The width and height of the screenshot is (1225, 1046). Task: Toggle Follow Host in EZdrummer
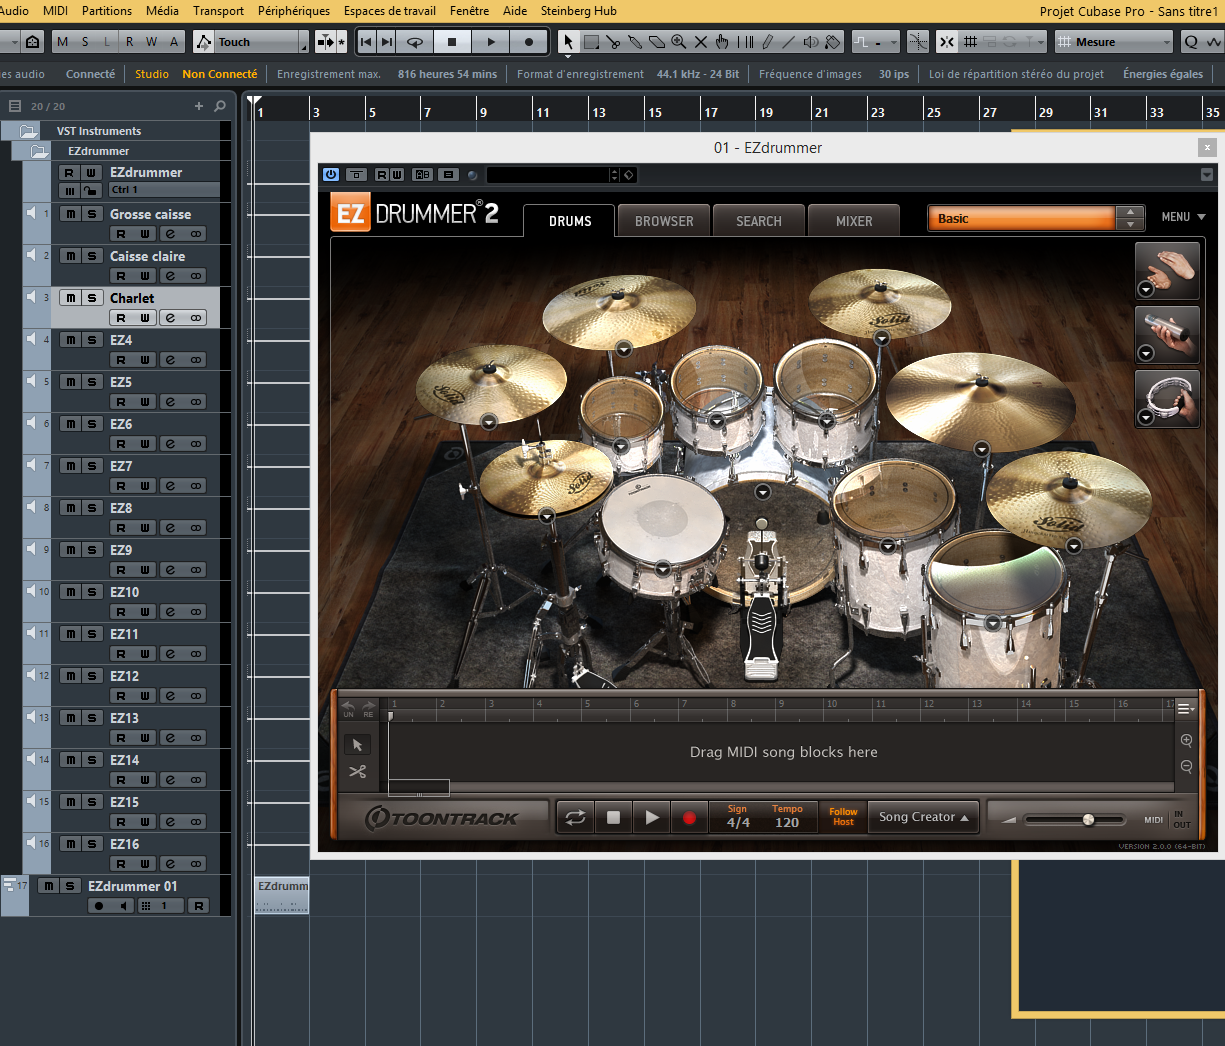(843, 817)
